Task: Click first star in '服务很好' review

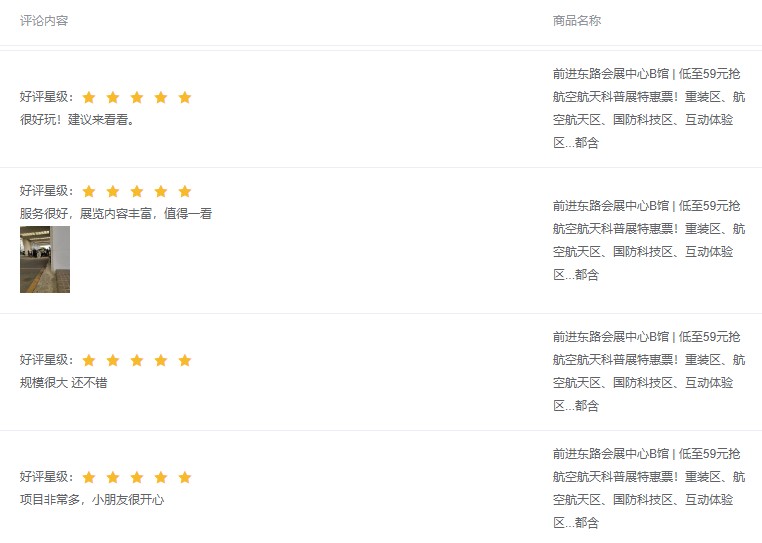Action: coord(89,191)
